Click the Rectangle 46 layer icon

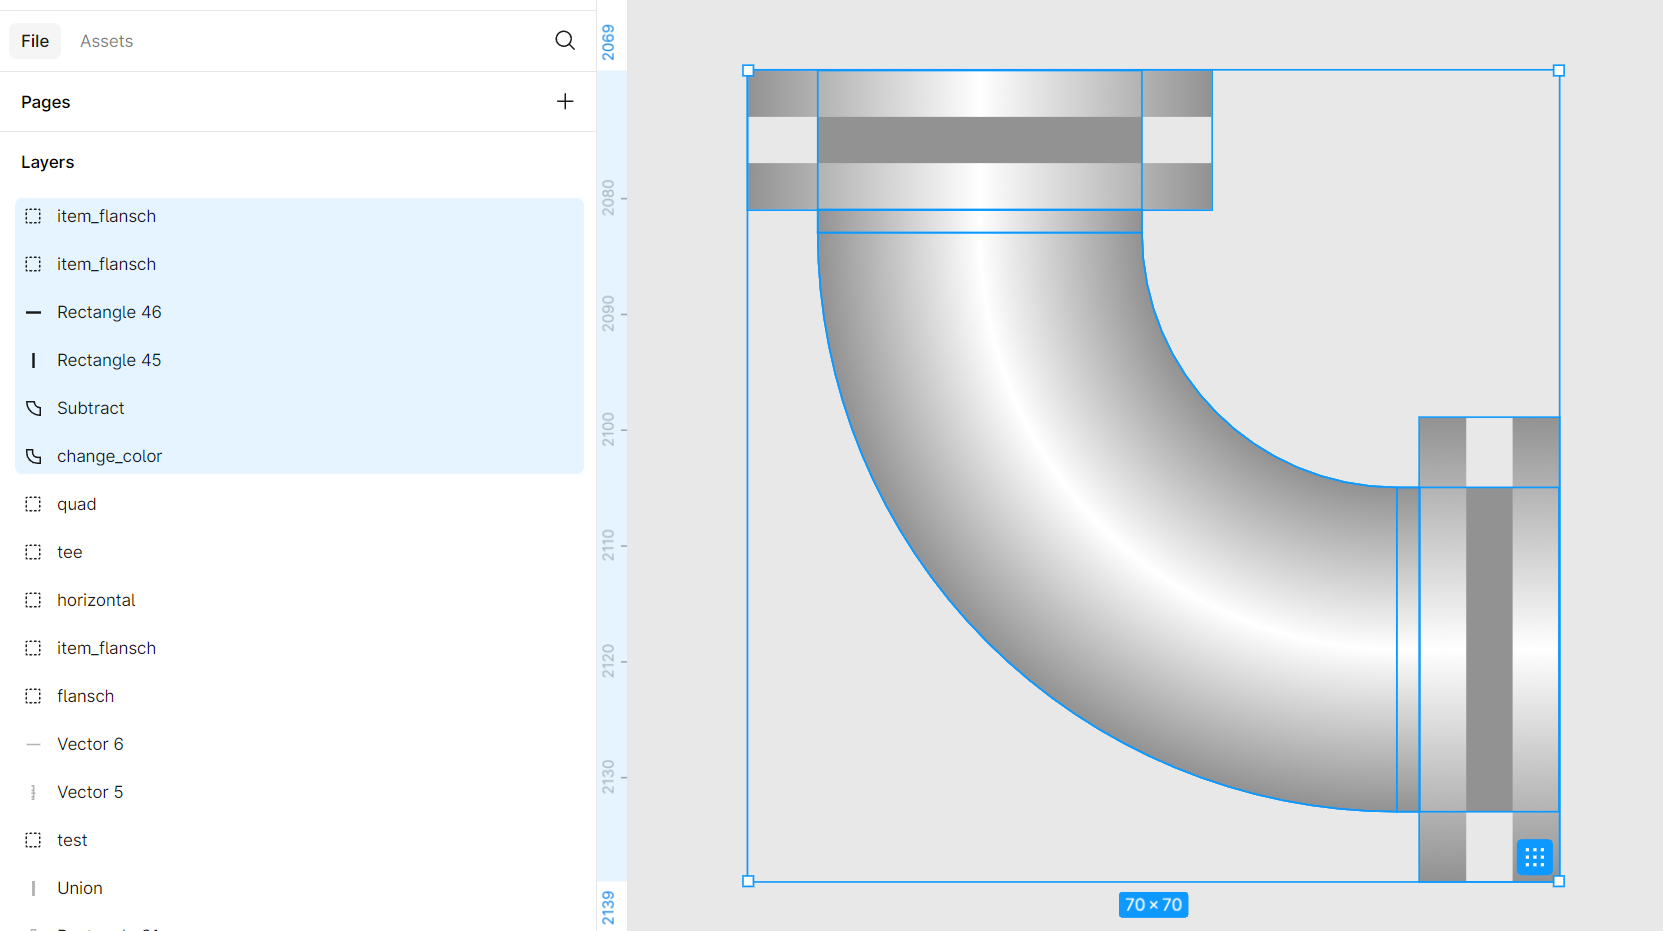[x=34, y=312]
